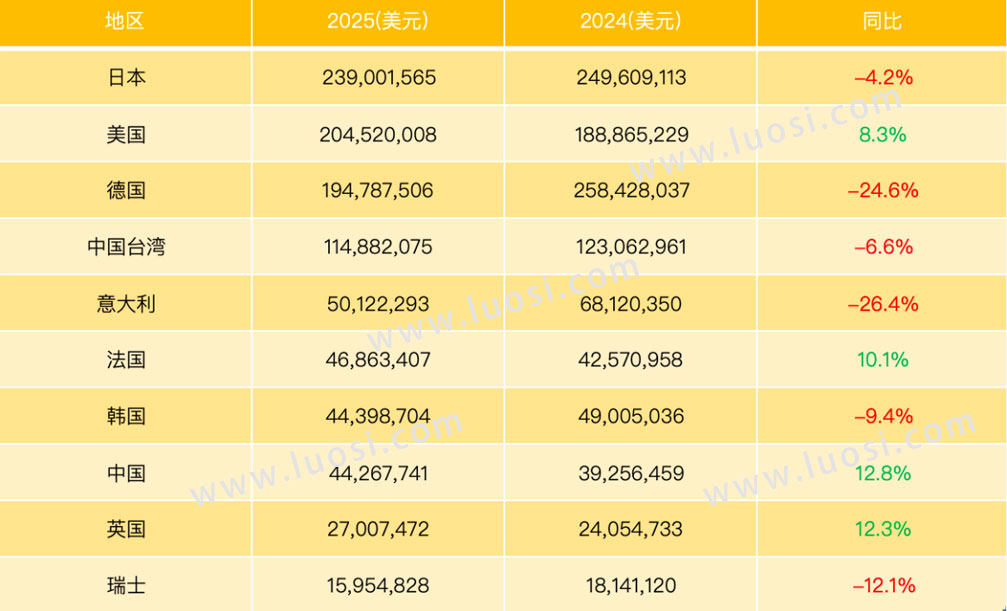Select the 美国 region cell
This screenshot has width=1007, height=611.
tap(126, 134)
